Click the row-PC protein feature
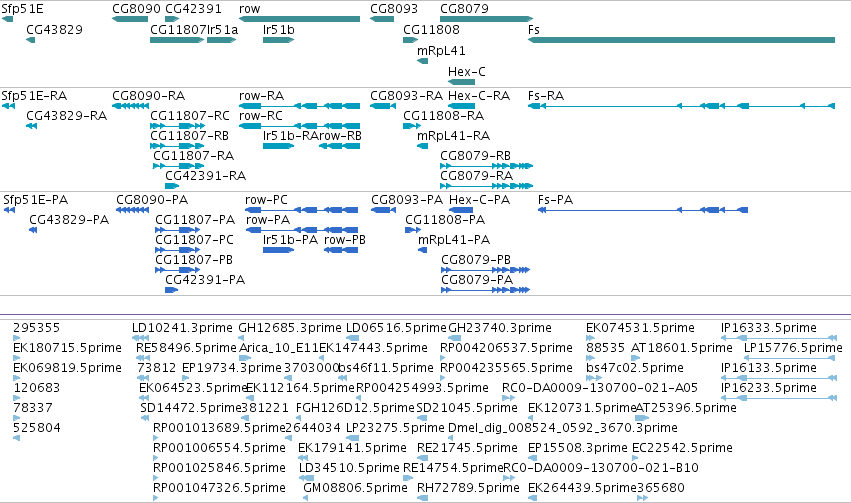This screenshot has height=503, width=851. (302, 210)
